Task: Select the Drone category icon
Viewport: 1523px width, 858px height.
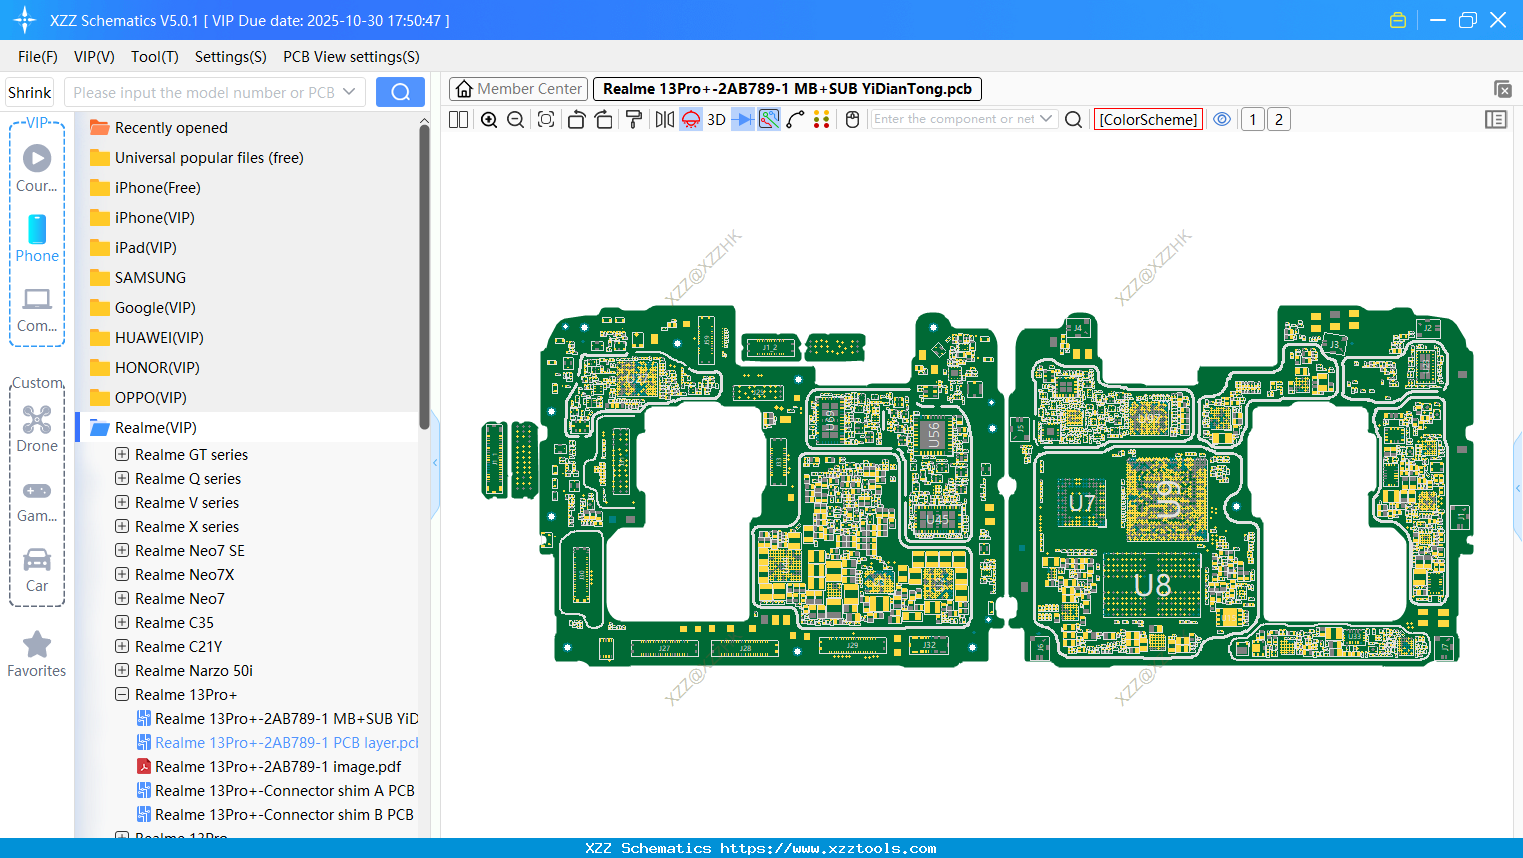Action: [37, 429]
